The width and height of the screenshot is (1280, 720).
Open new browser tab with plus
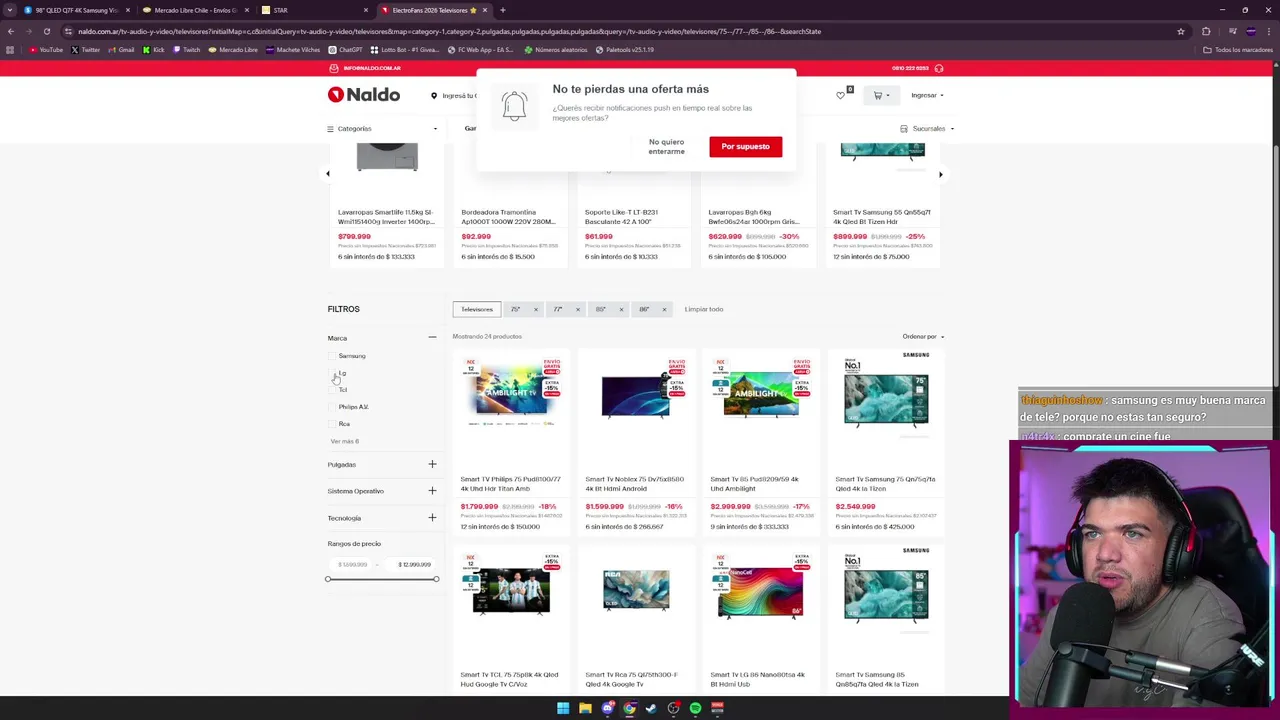click(502, 10)
